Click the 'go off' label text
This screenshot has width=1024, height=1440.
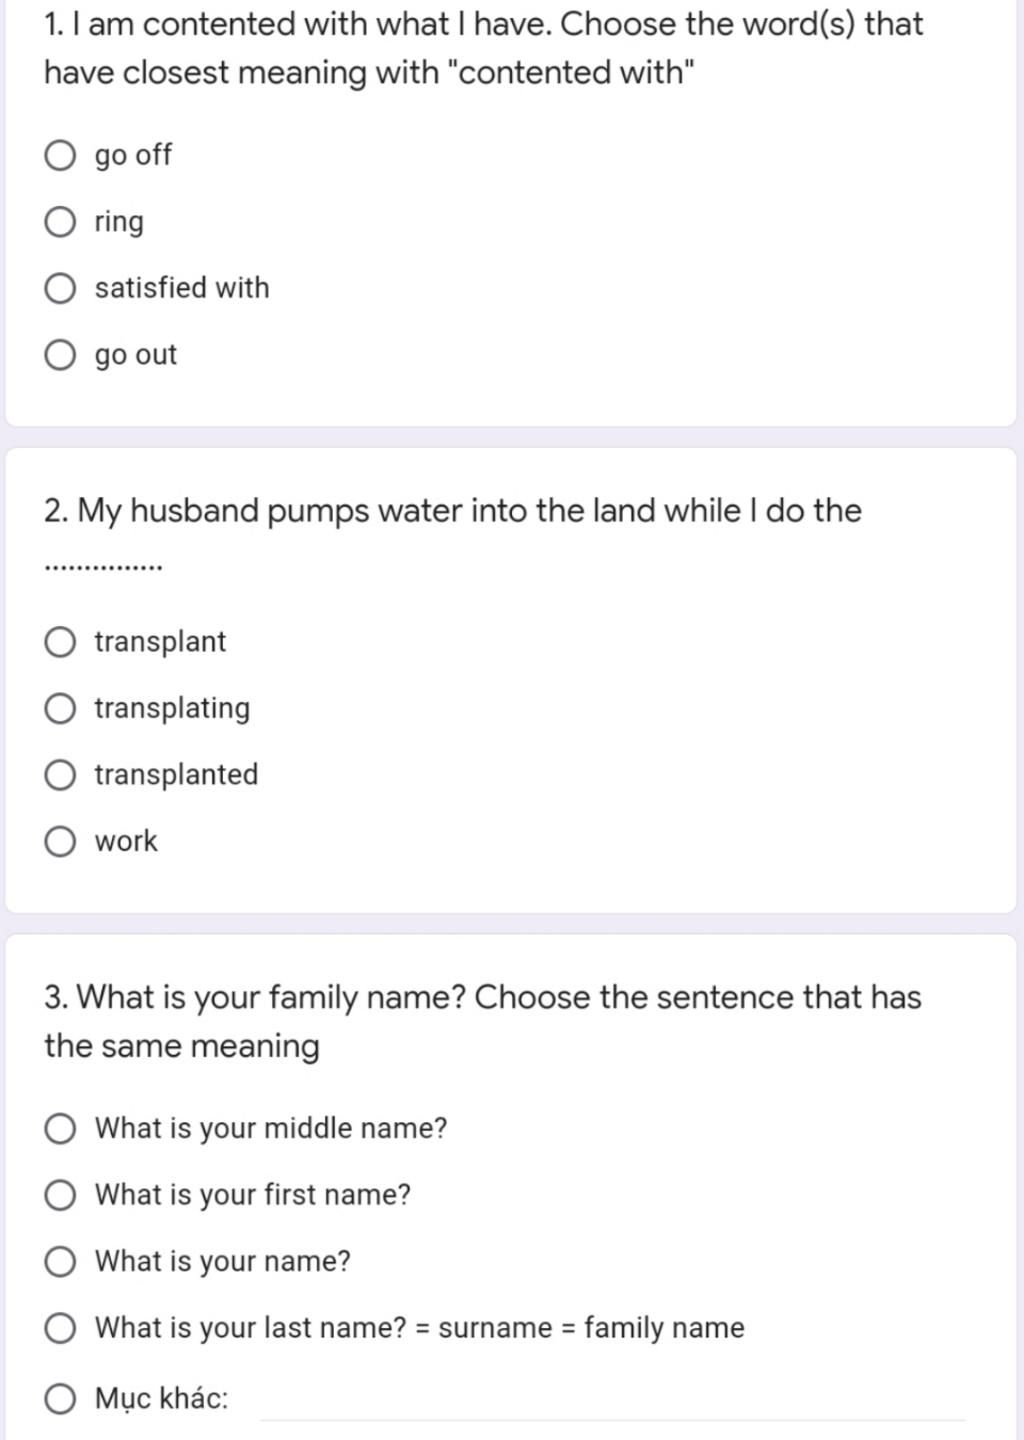133,155
